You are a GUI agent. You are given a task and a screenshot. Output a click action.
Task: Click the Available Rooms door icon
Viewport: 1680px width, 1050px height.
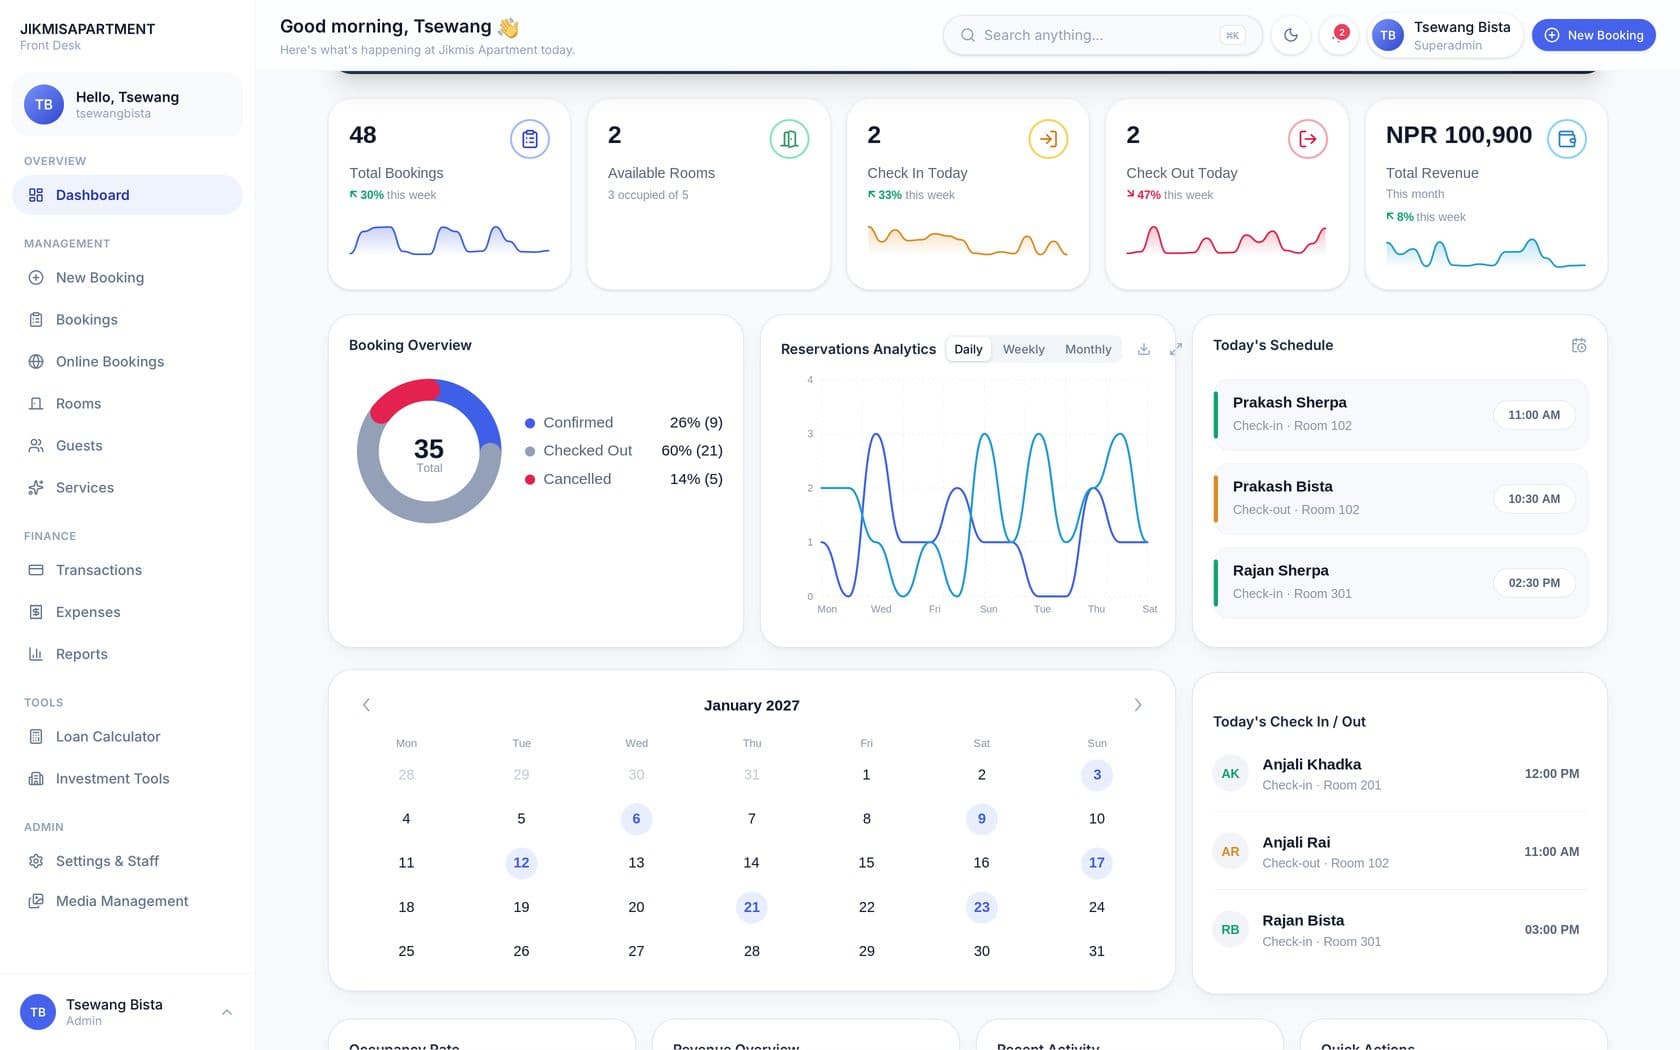[789, 139]
